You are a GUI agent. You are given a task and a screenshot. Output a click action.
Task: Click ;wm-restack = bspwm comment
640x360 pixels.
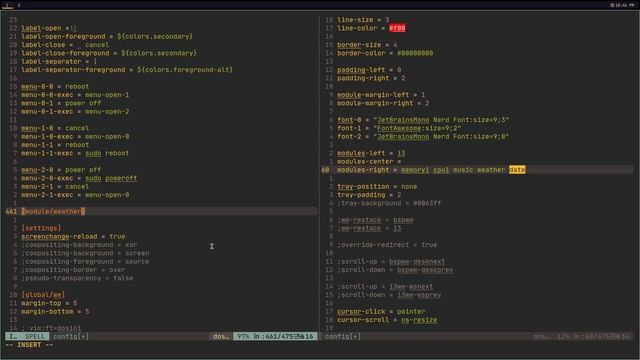pyautogui.click(x=375, y=220)
